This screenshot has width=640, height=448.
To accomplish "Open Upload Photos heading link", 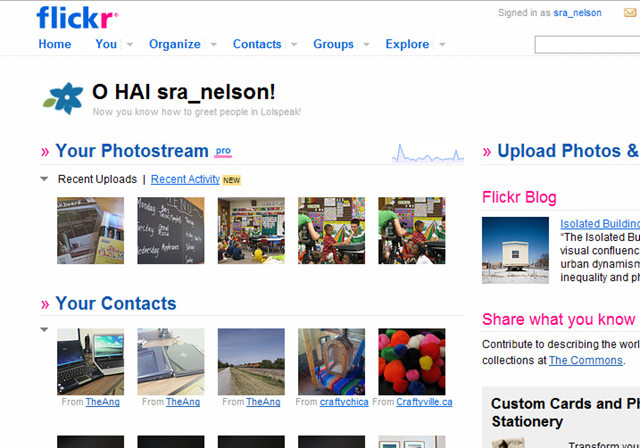I will point(568,151).
